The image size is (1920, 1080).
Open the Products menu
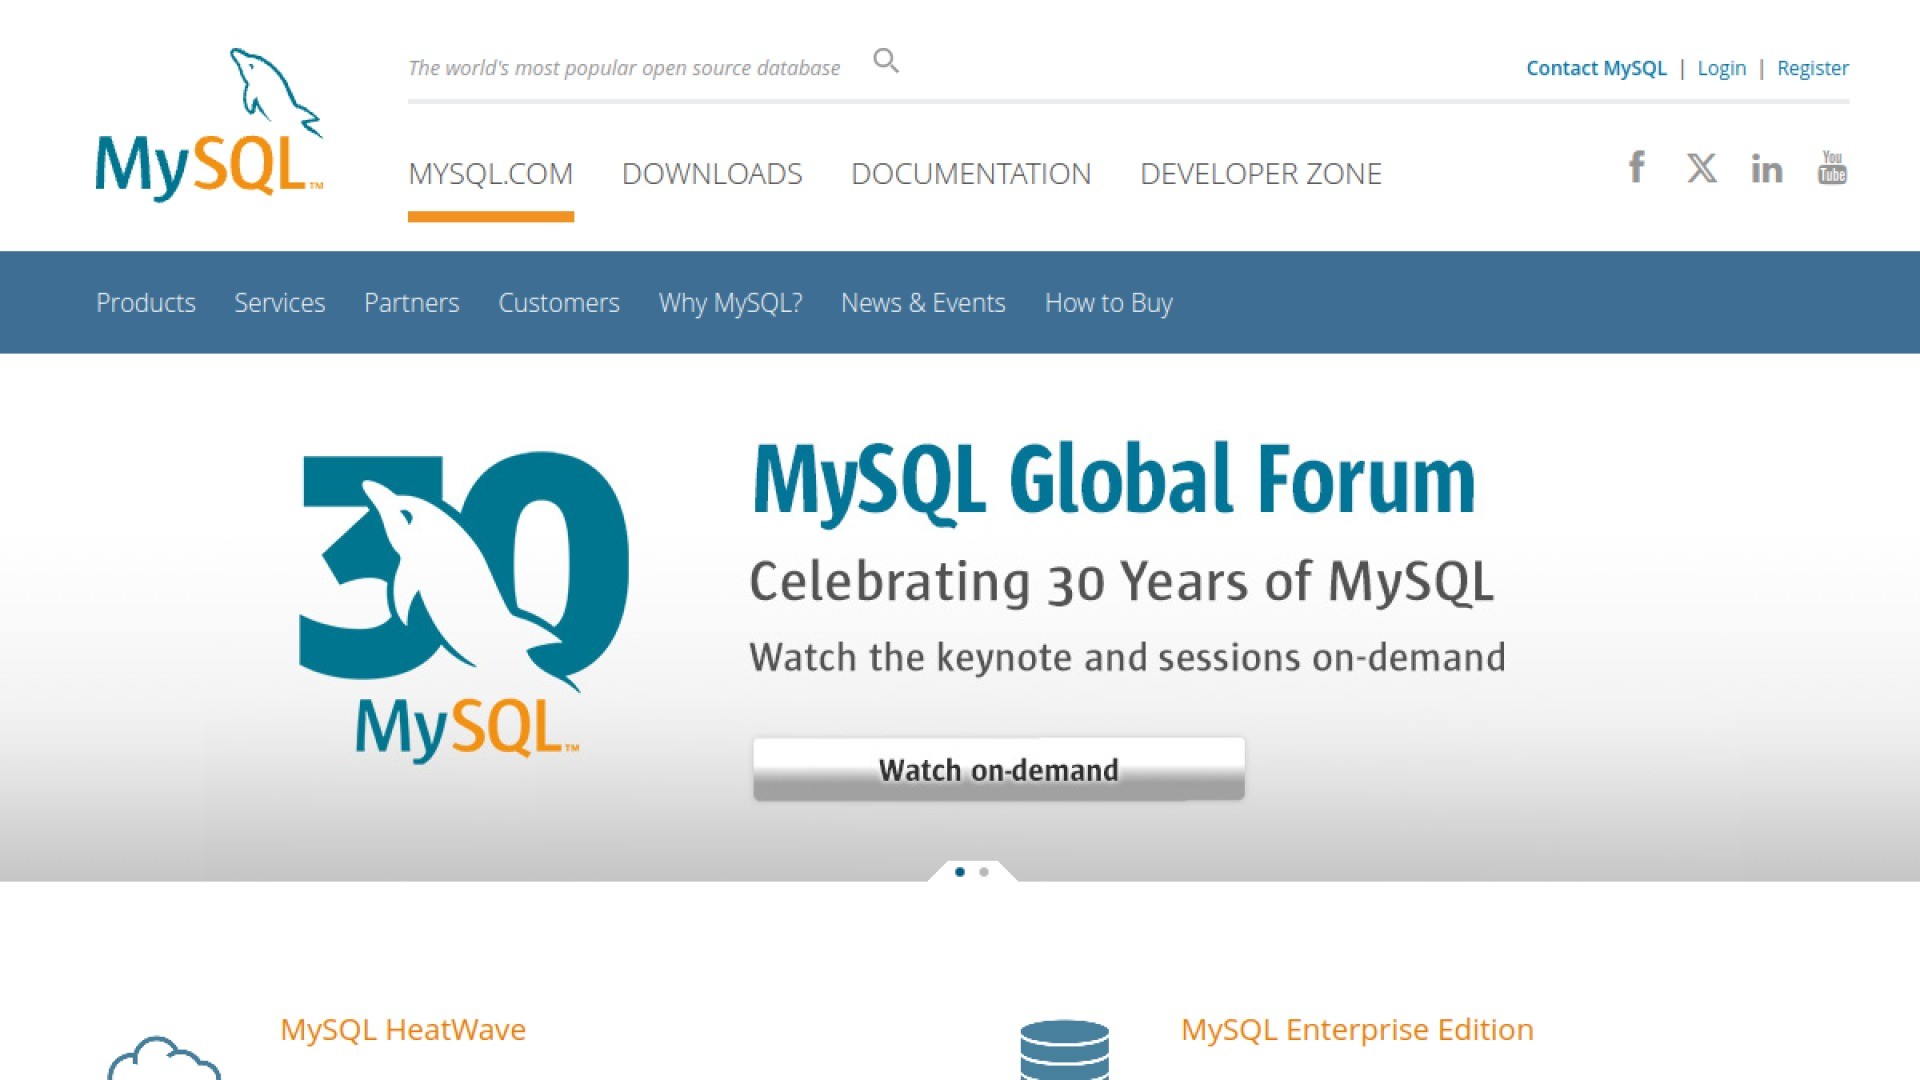(146, 303)
